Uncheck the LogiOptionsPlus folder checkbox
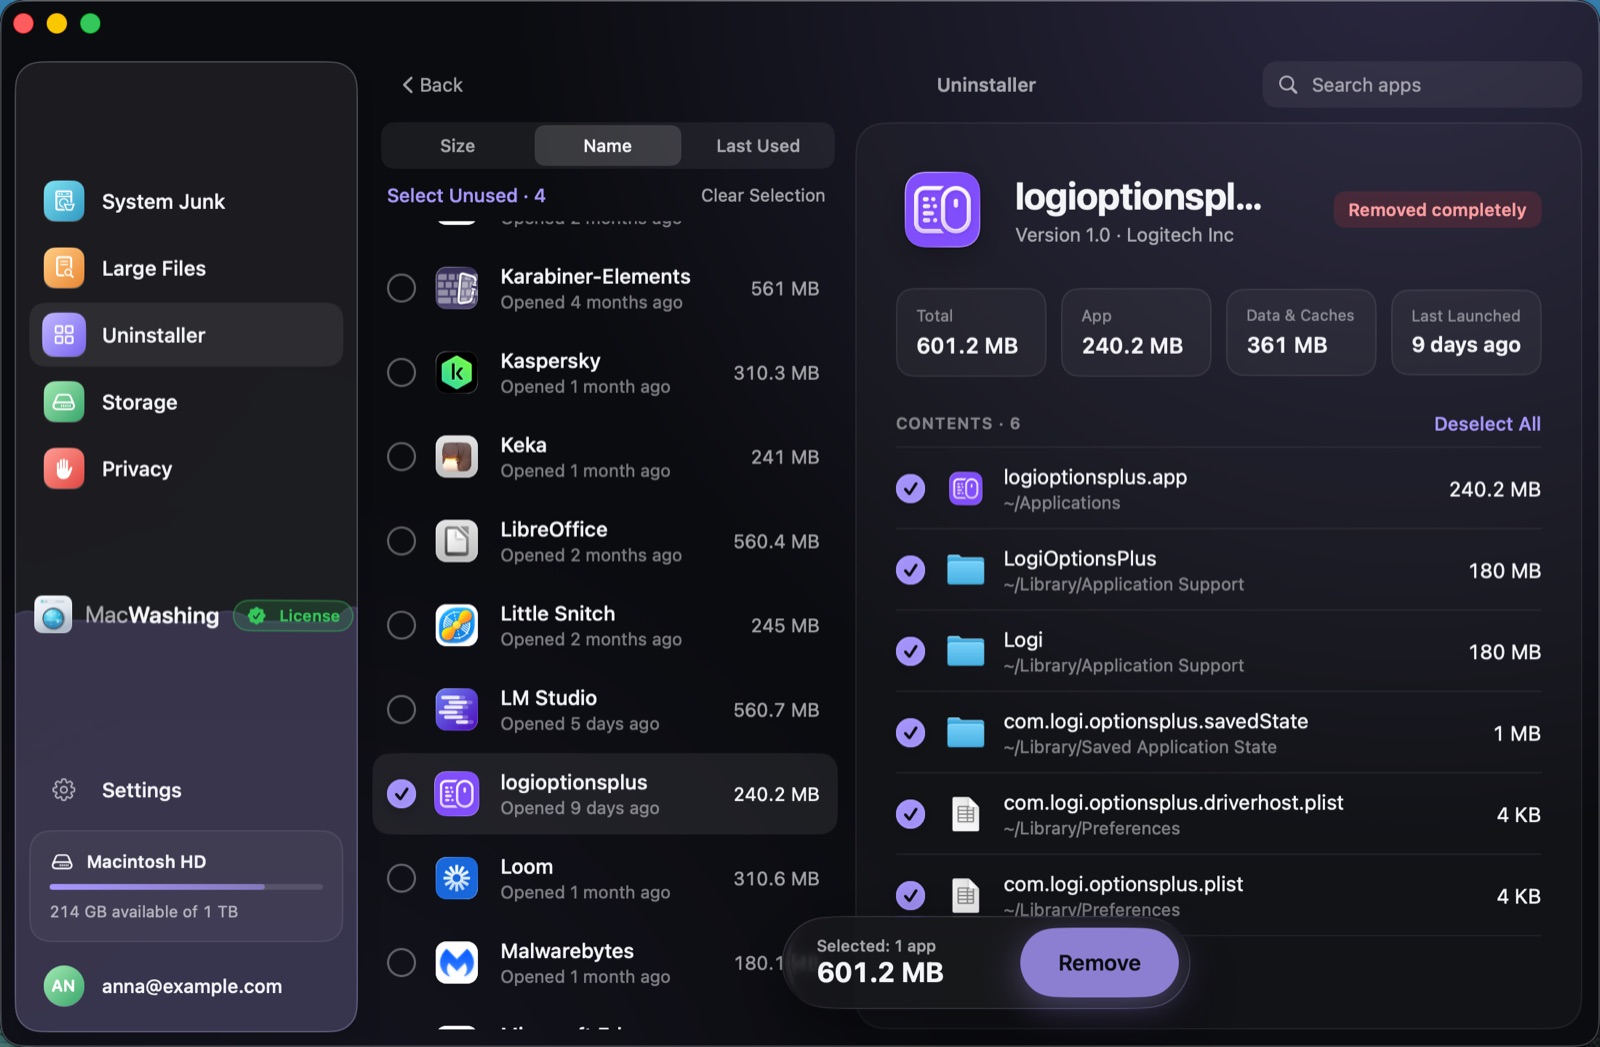The height and width of the screenshot is (1047, 1600). point(910,570)
